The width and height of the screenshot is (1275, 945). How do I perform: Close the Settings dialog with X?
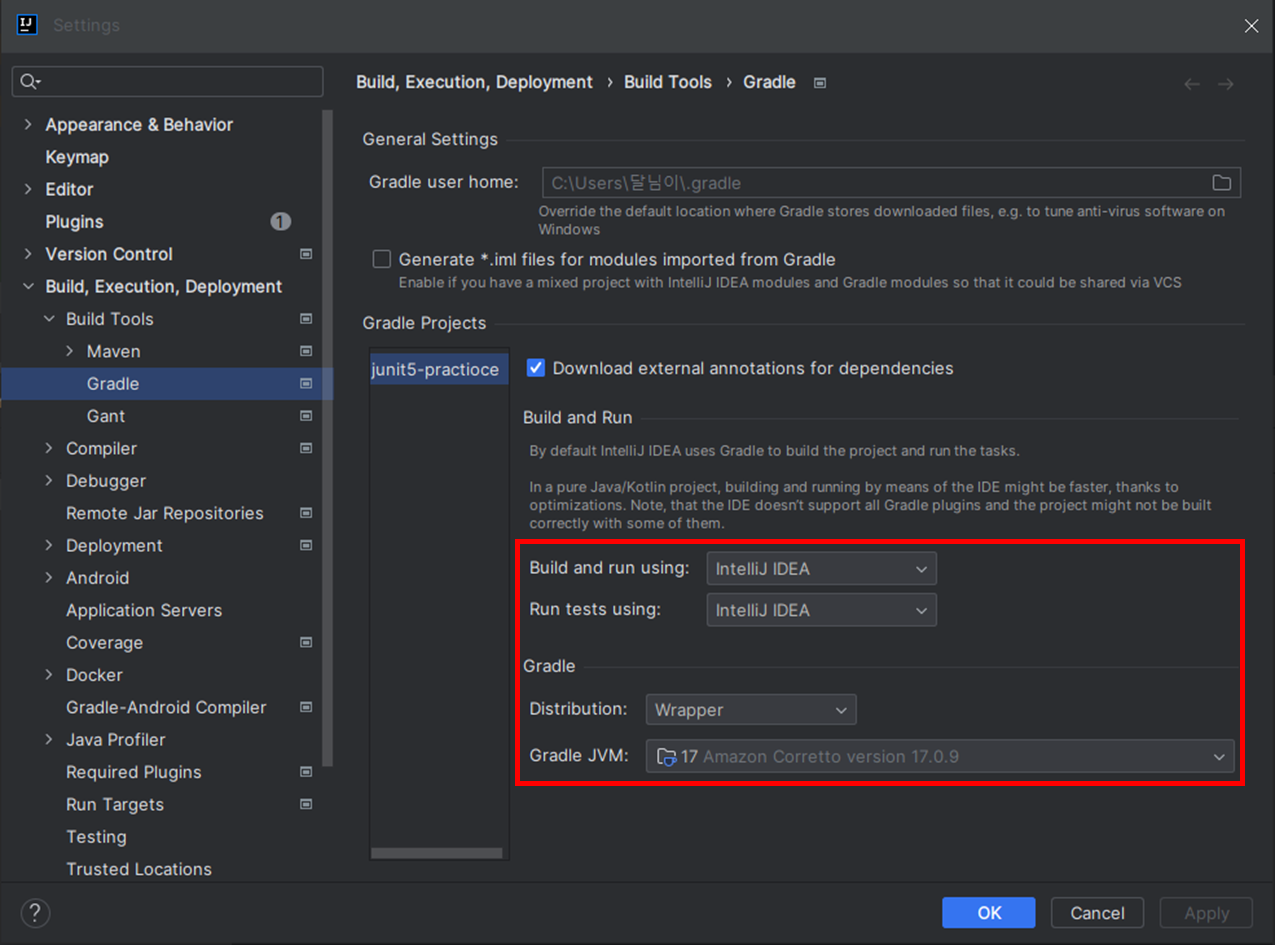1251,26
